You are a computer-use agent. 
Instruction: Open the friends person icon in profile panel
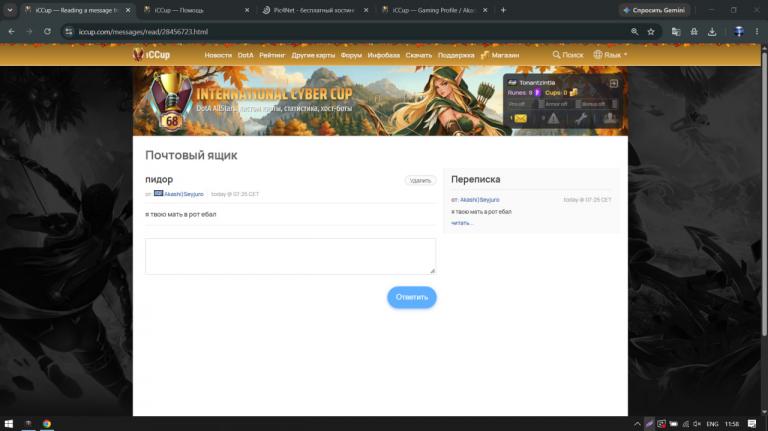(610, 118)
